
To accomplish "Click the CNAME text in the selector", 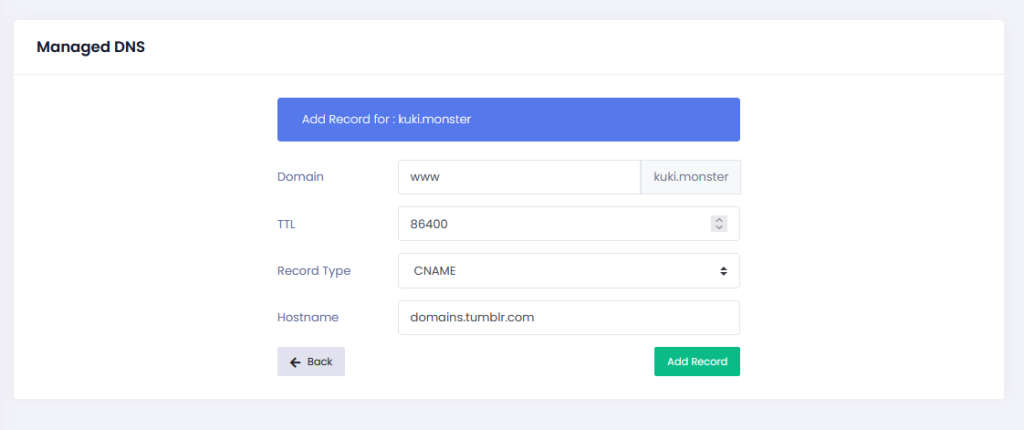I will coord(435,271).
